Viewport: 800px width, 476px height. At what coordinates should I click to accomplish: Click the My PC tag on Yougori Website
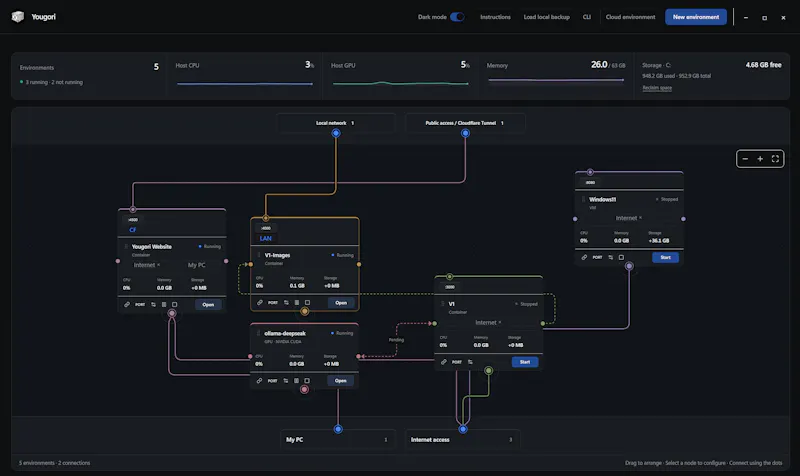[196, 265]
